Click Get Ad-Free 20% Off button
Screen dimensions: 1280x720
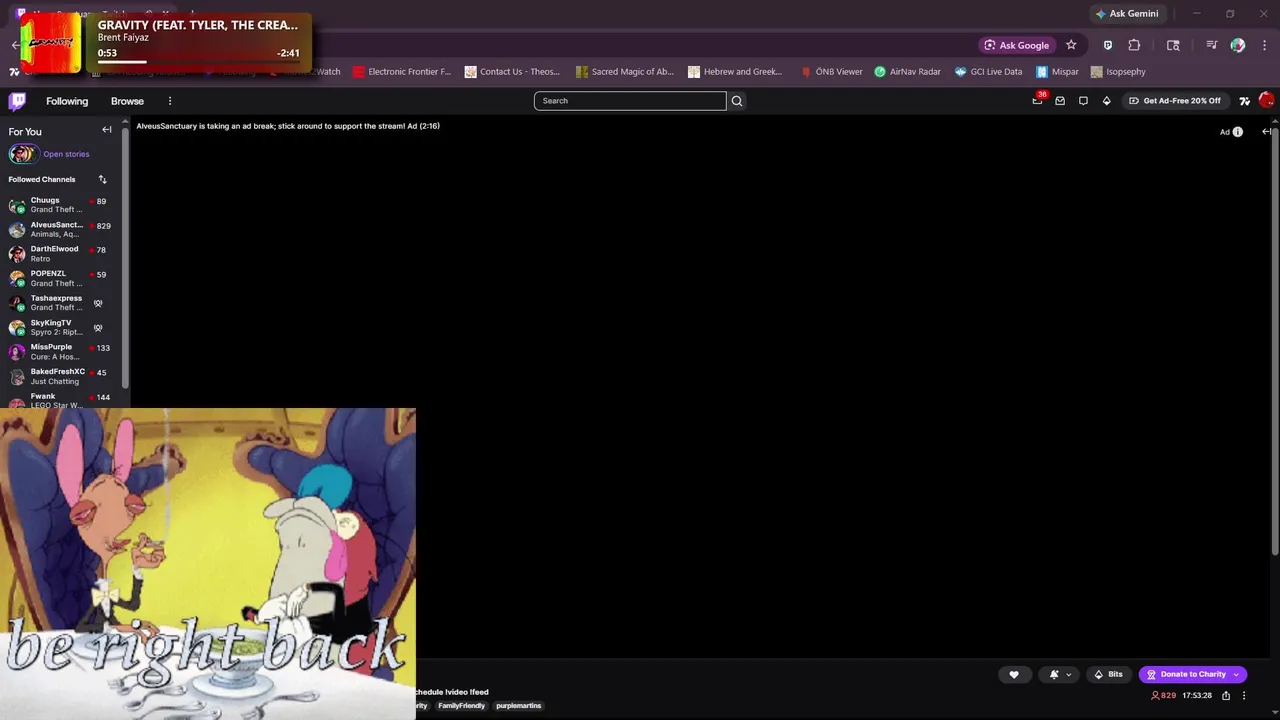click(1175, 101)
